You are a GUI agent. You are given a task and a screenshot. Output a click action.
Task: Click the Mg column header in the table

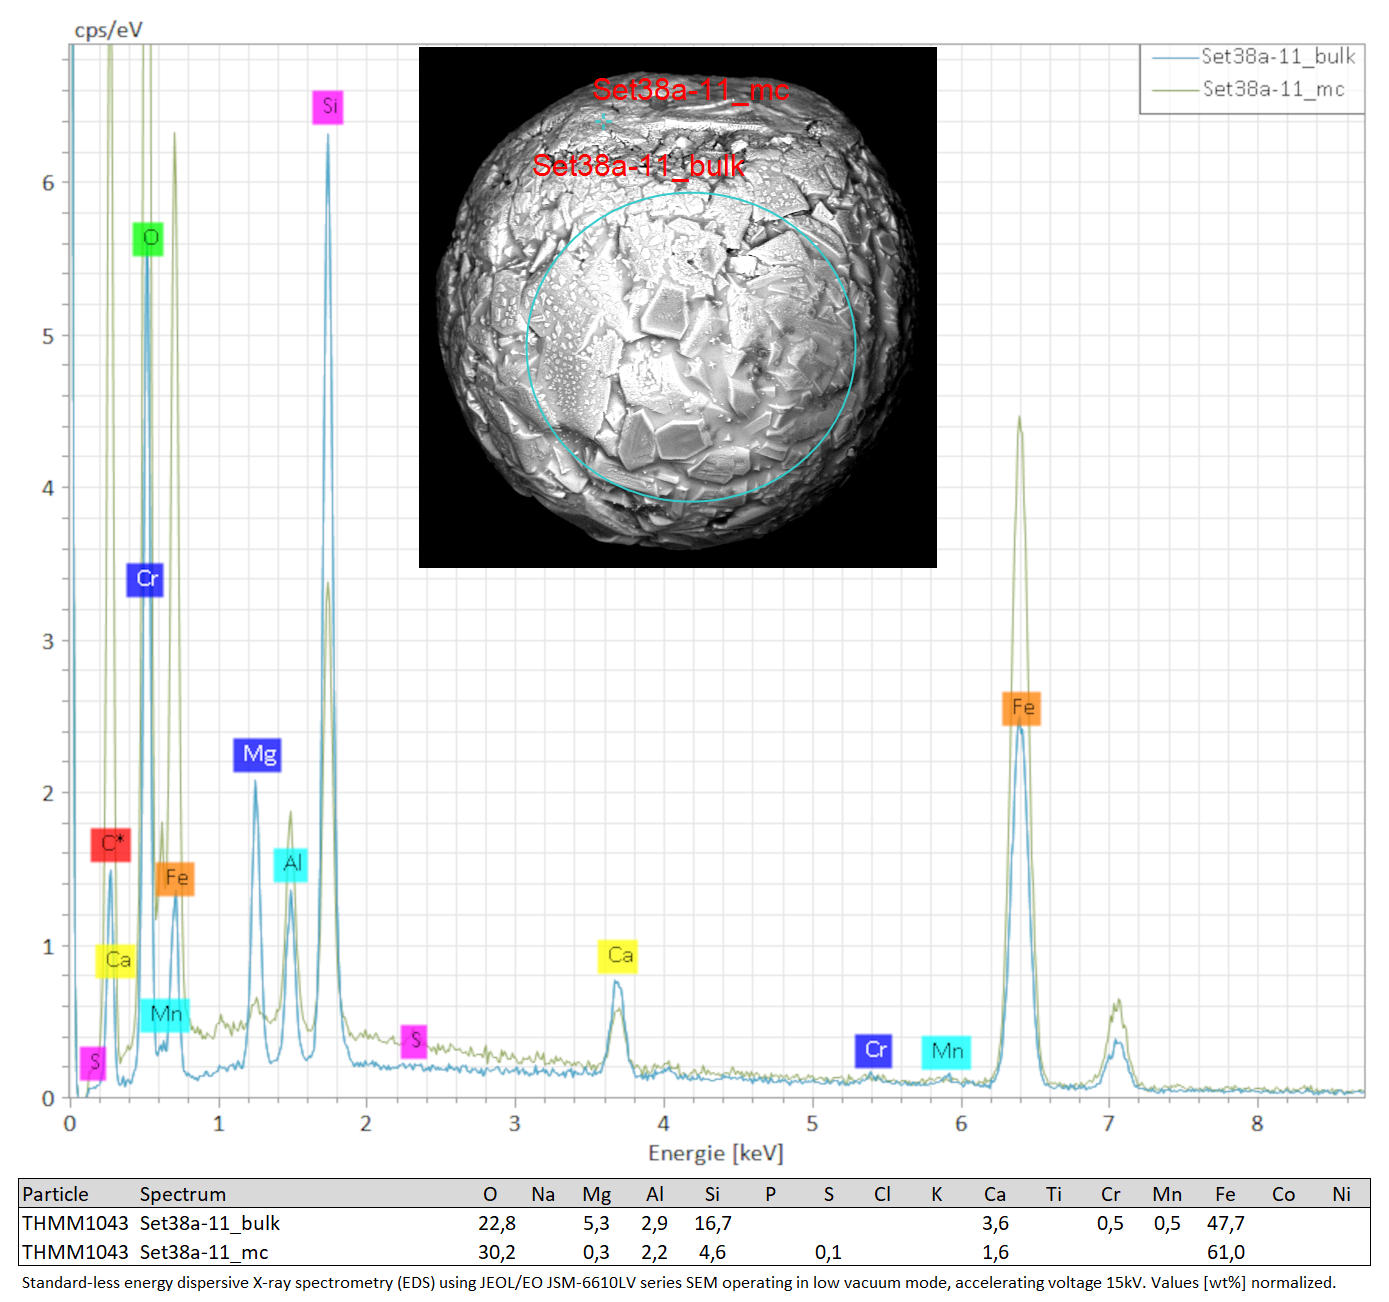[x=597, y=1194]
